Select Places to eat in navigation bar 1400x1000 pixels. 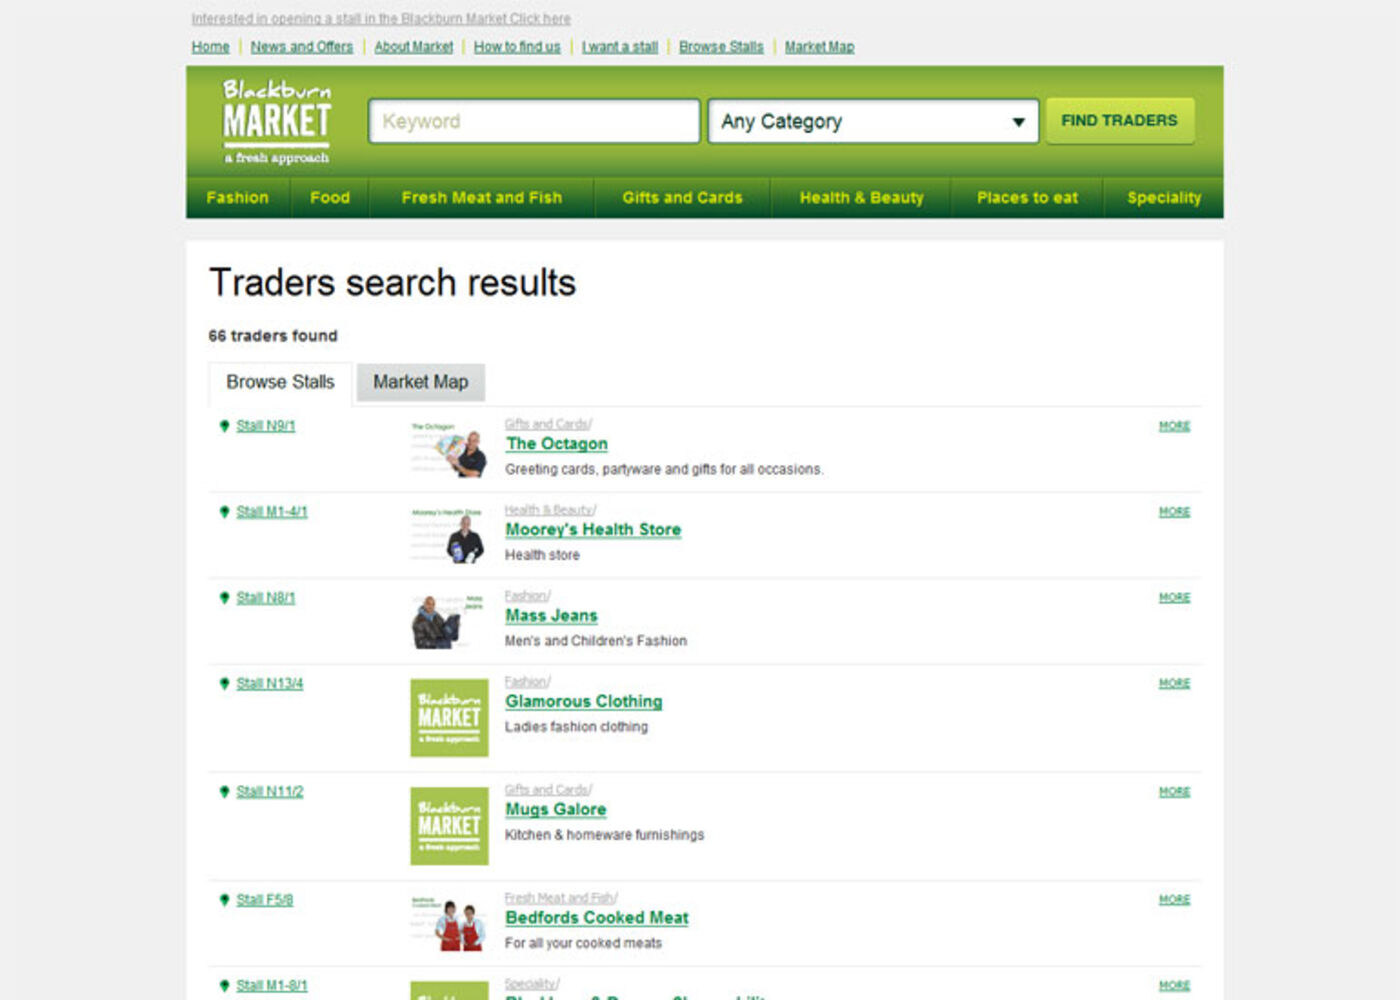click(x=1027, y=198)
